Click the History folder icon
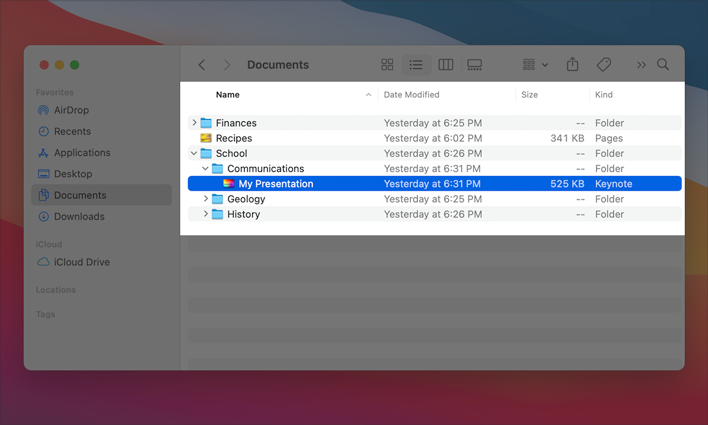The image size is (708, 425). click(x=218, y=214)
